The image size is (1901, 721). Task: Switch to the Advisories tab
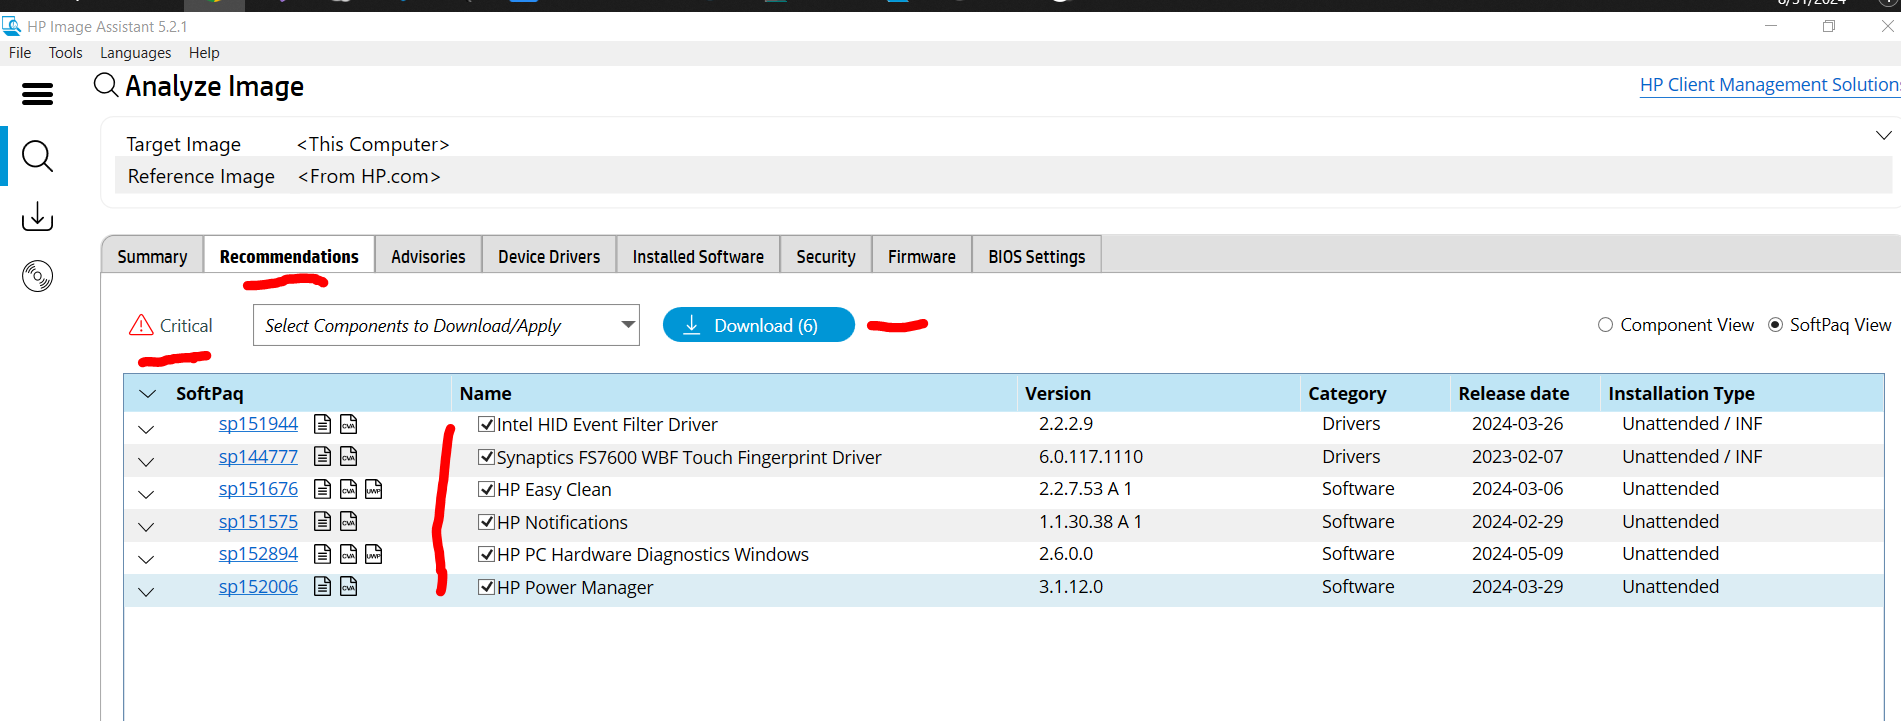428,256
